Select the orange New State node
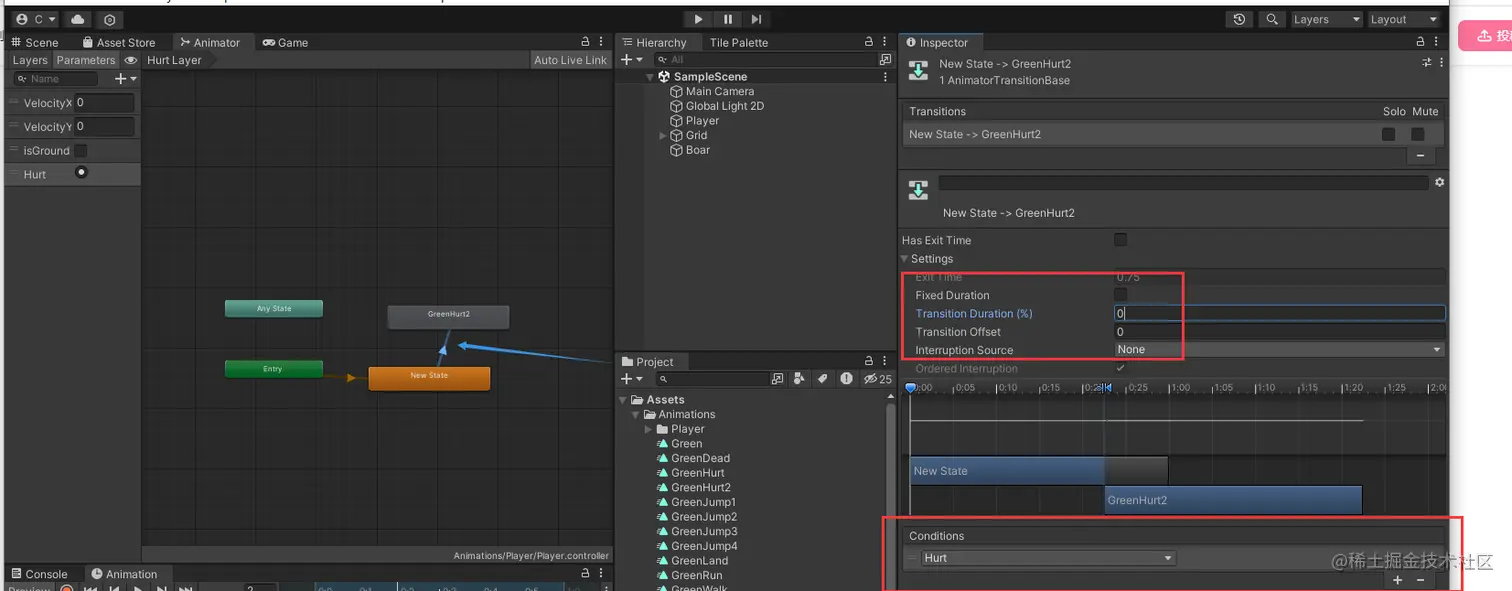Image resolution: width=1512 pixels, height=591 pixels. pyautogui.click(x=429, y=378)
